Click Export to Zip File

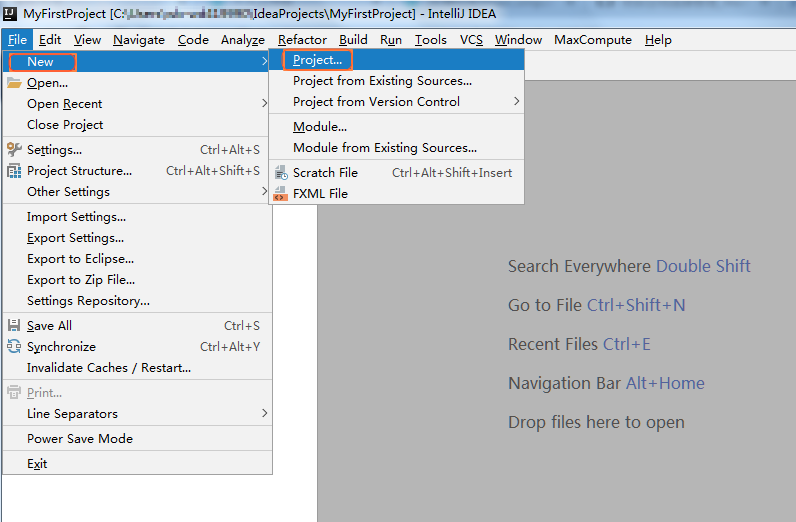coord(80,280)
